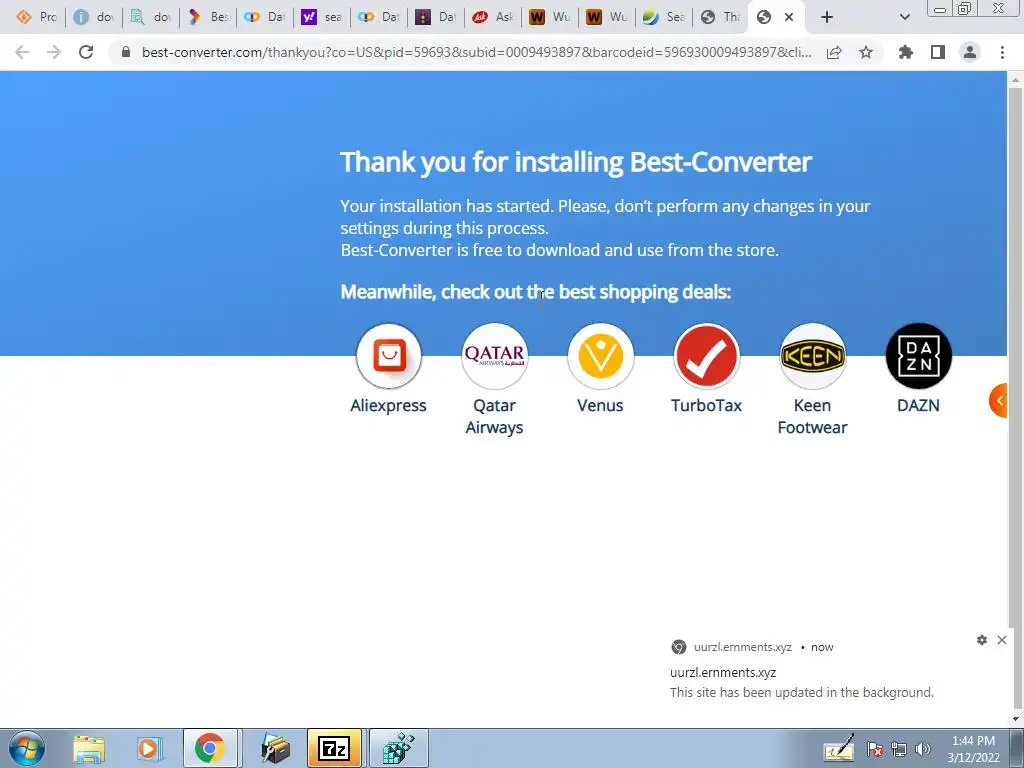Click 'Thank you for installing Best-Converter' heading

coord(576,162)
